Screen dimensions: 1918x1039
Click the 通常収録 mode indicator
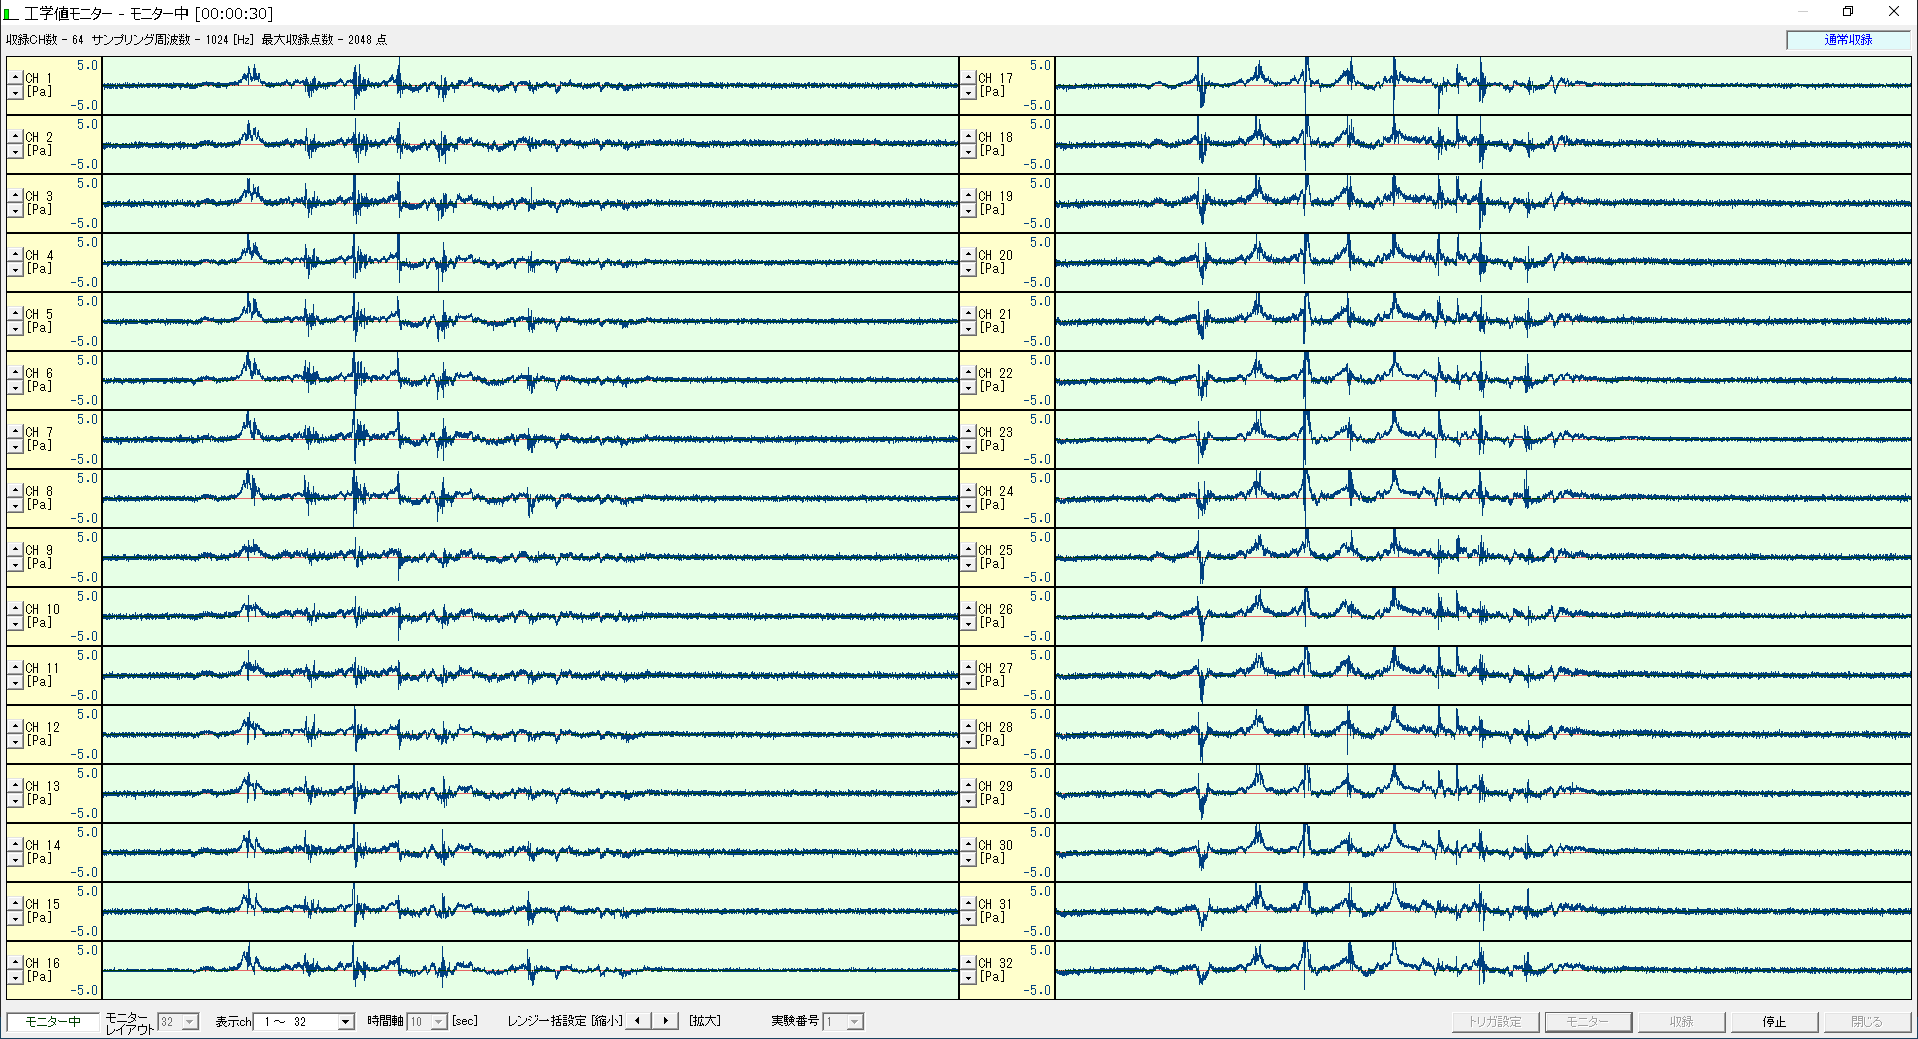(x=1848, y=40)
